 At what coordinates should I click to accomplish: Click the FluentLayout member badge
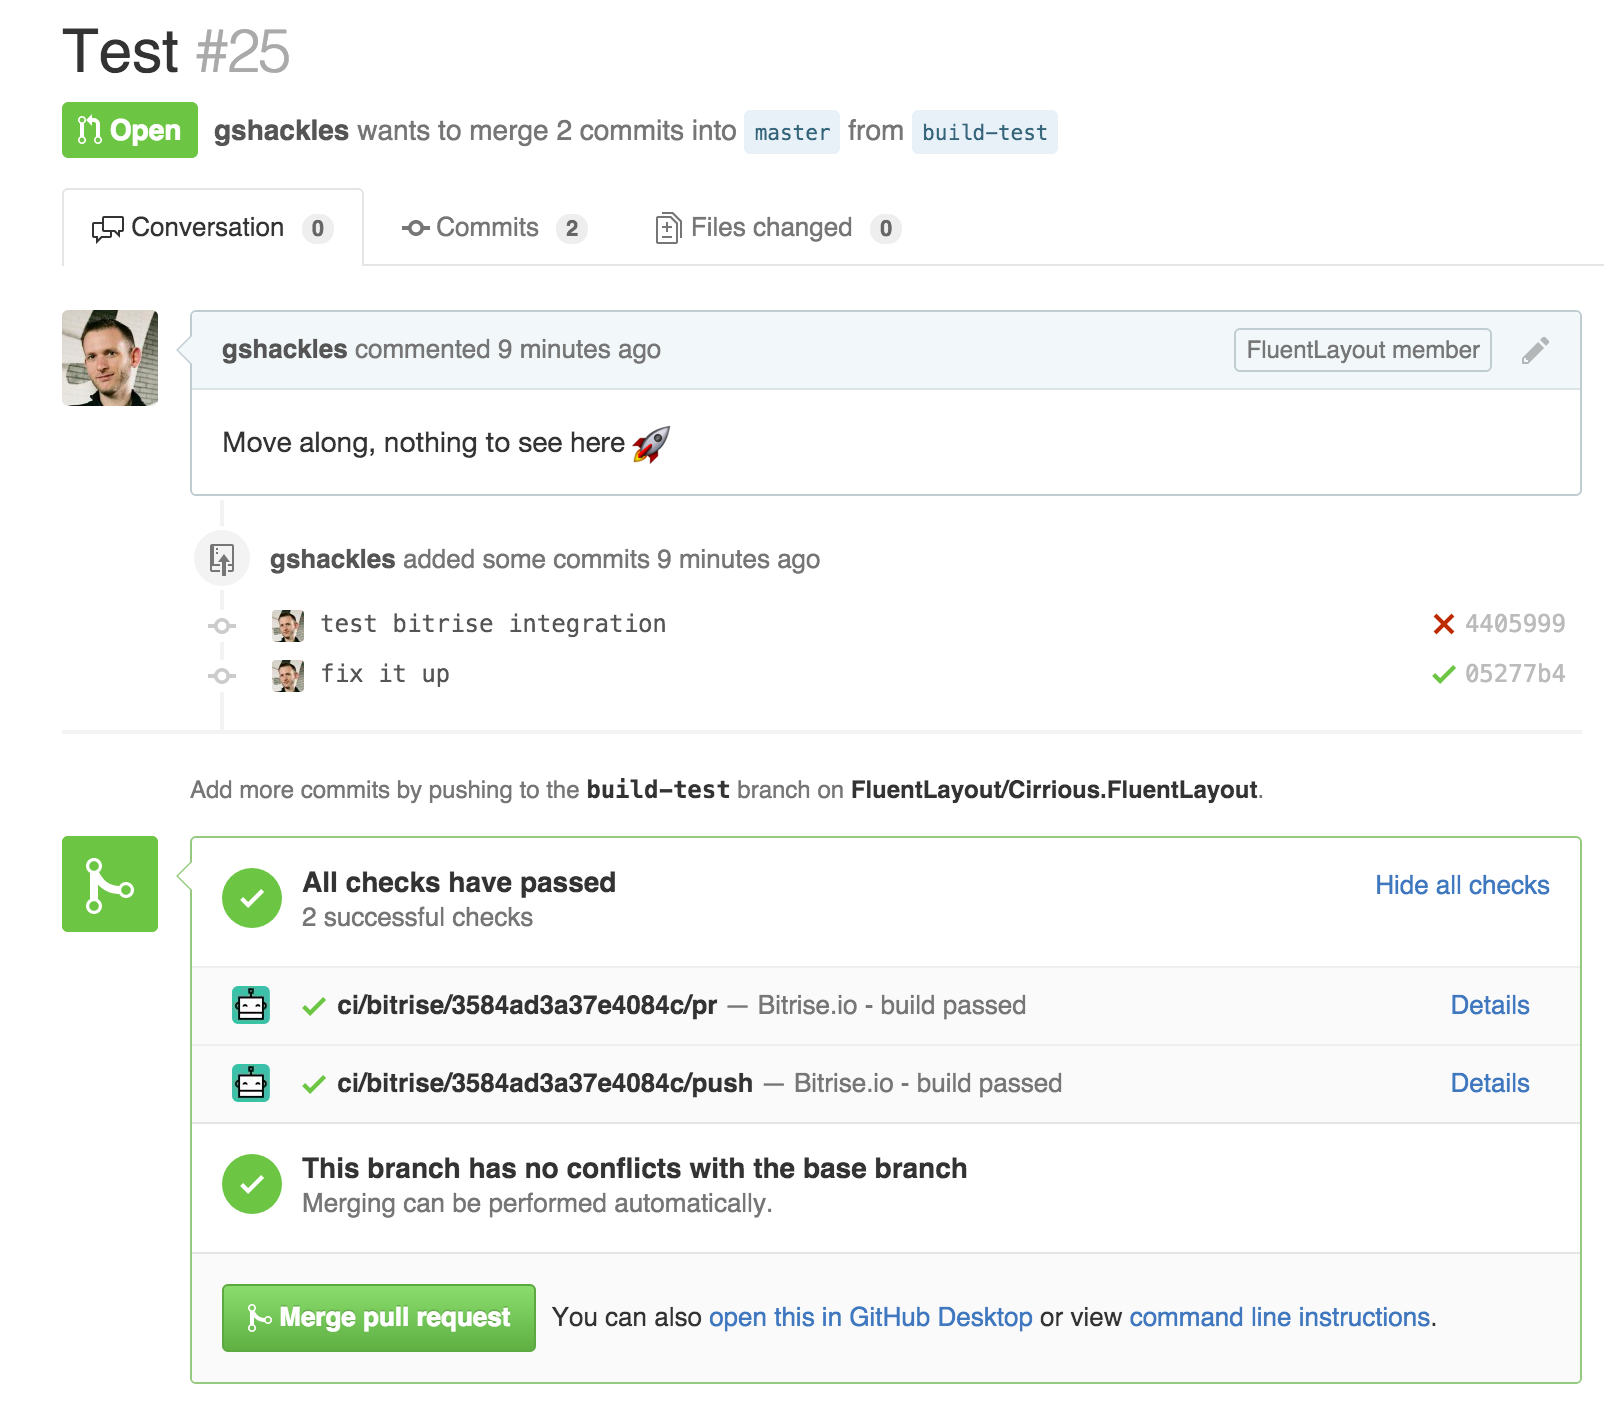(x=1362, y=350)
